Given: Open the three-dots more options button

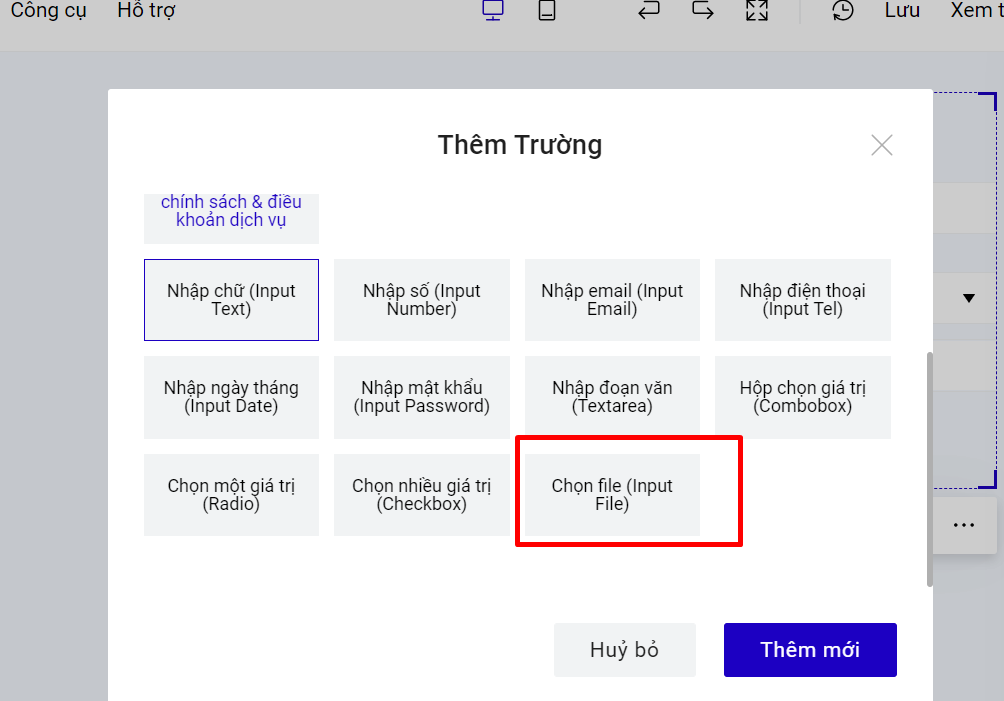Looking at the screenshot, I should (x=964, y=525).
